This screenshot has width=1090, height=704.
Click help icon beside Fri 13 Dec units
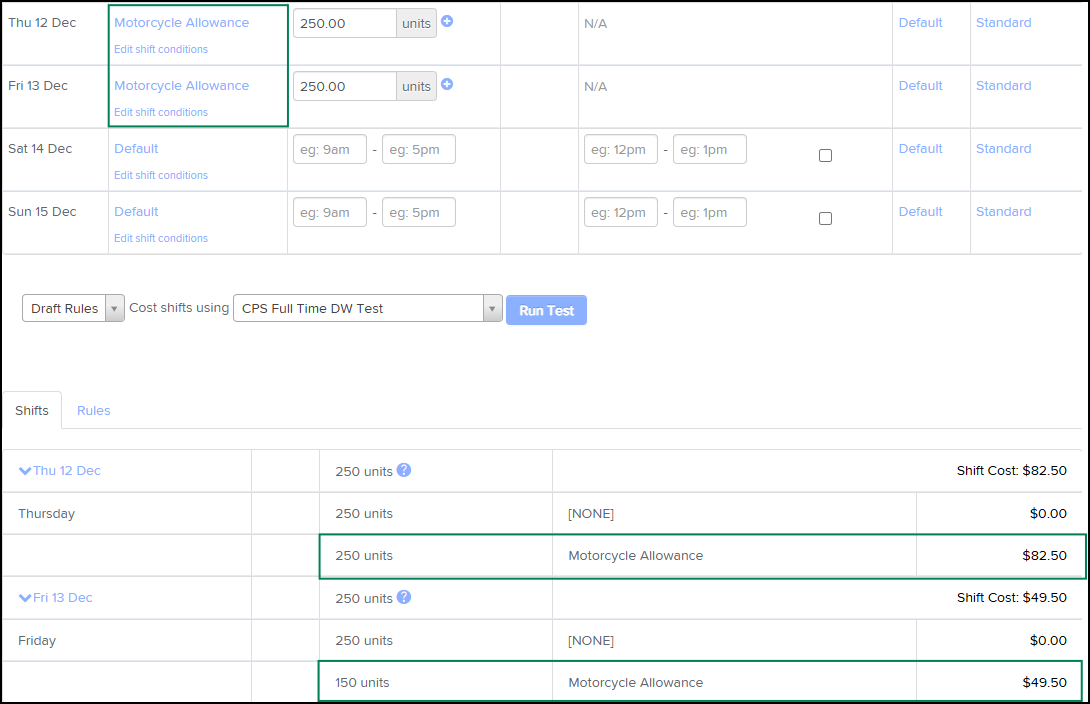404,597
